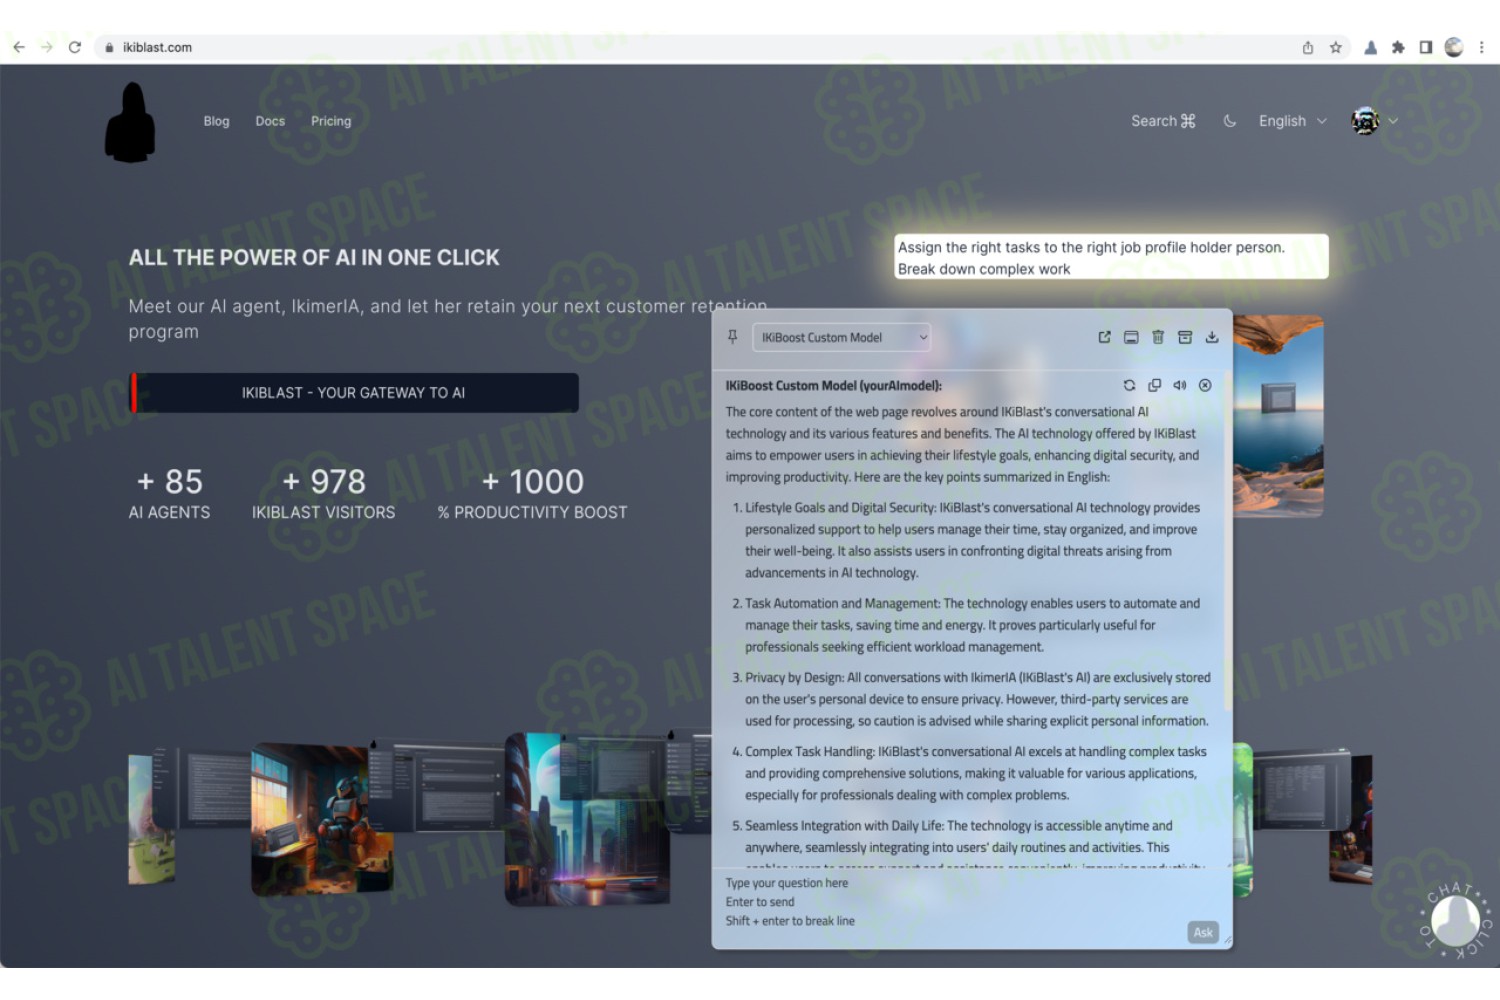Click the '+ 85 AI AGENTS' statistic
The width and height of the screenshot is (1500, 1000).
tap(170, 494)
